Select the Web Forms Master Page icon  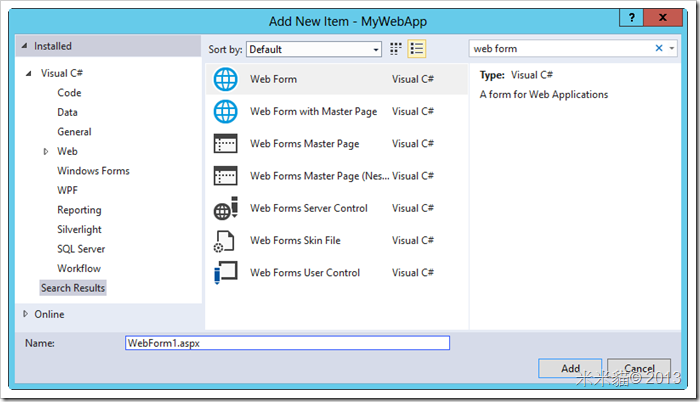coord(225,144)
